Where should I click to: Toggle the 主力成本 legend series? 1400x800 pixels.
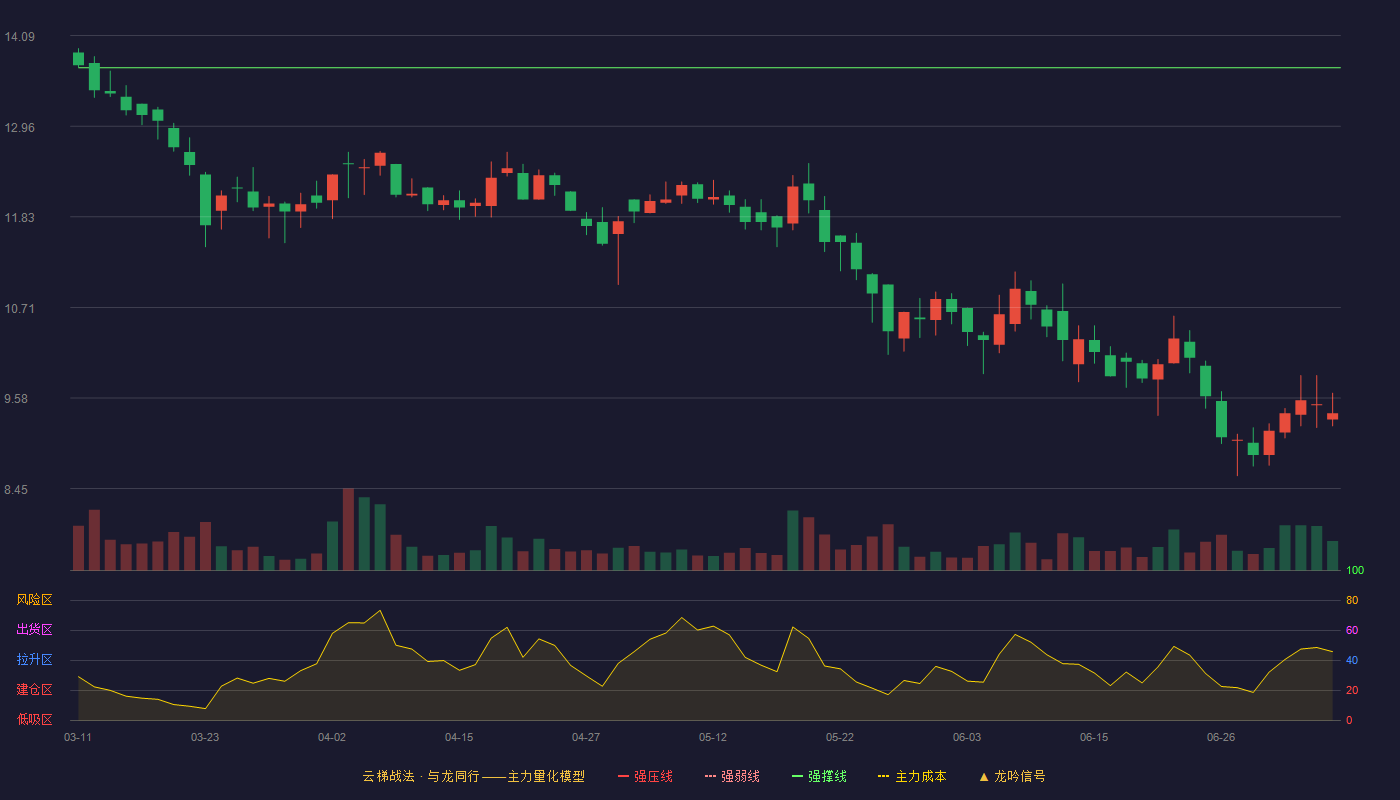point(912,776)
